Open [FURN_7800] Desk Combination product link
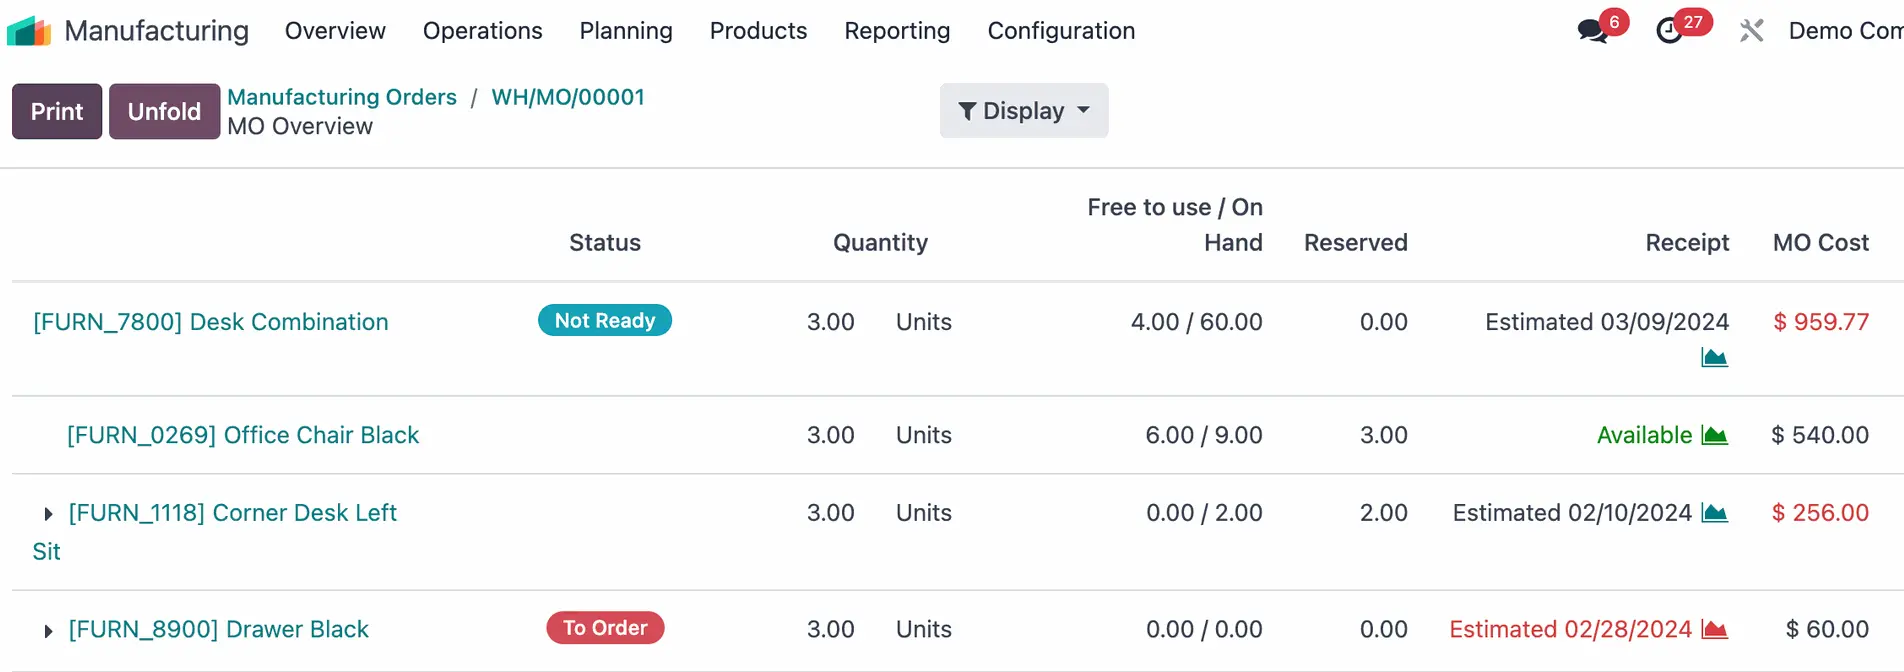This screenshot has height=672, width=1904. pyautogui.click(x=211, y=322)
